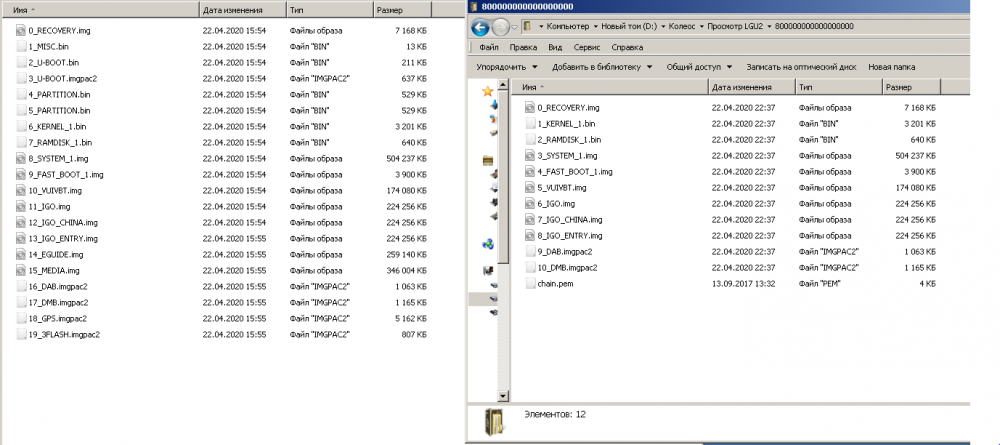Click file icon of 1_MISC.bin in left list
The image size is (1000, 445).
coord(21,47)
